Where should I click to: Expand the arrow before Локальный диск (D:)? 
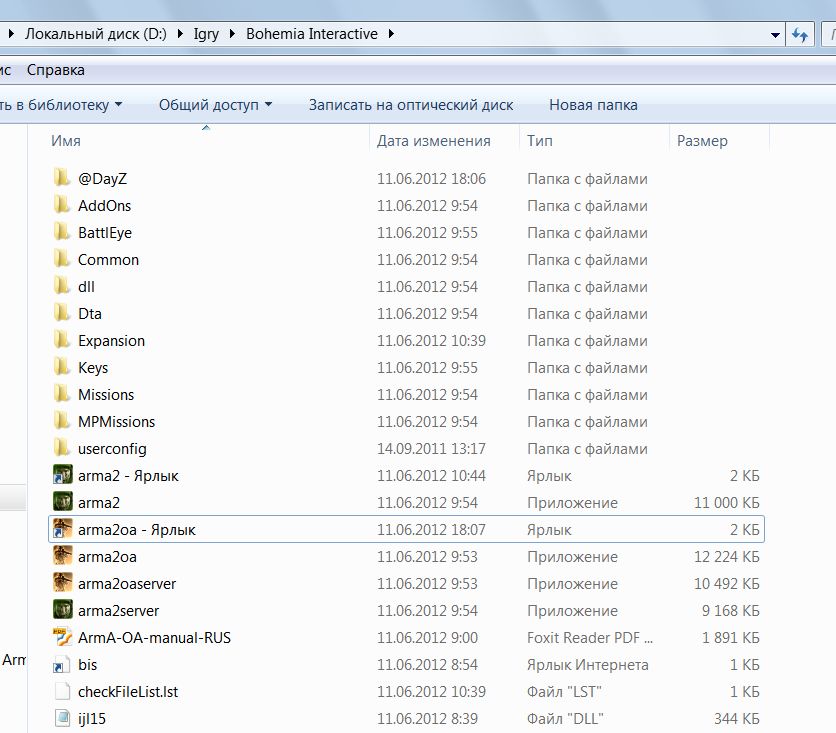tap(11, 34)
